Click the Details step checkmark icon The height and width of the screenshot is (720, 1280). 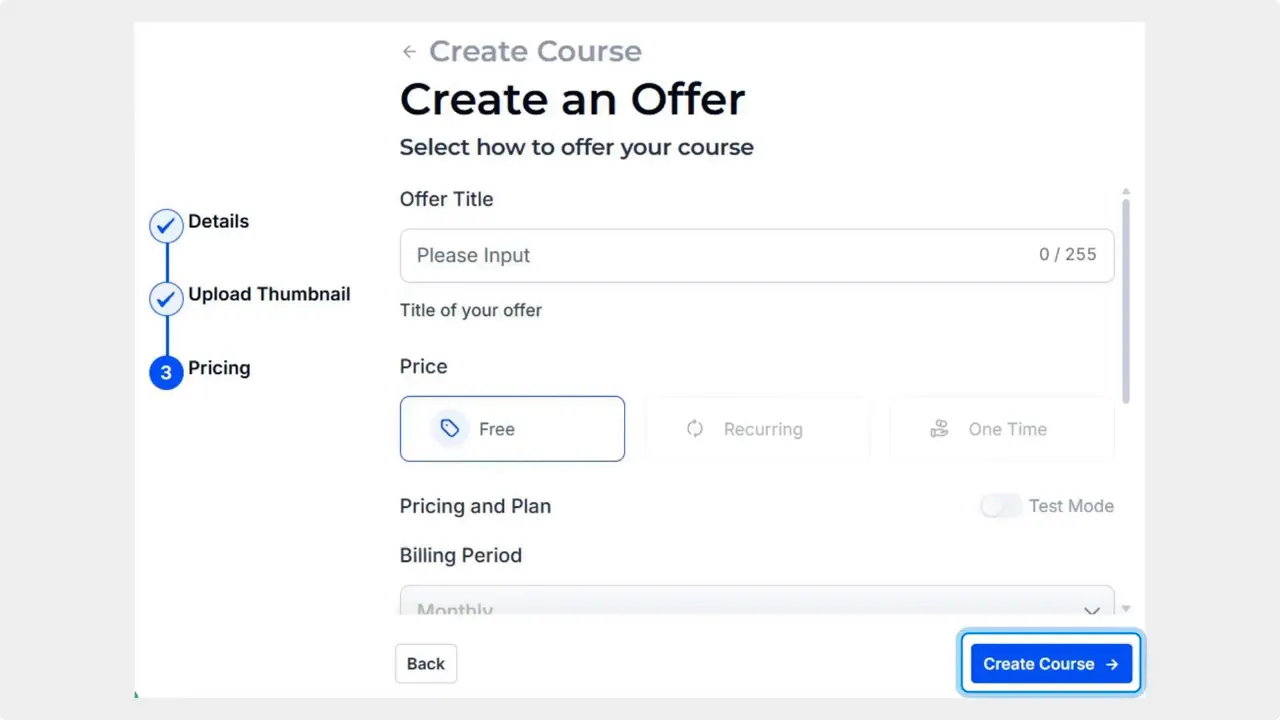[165, 225]
